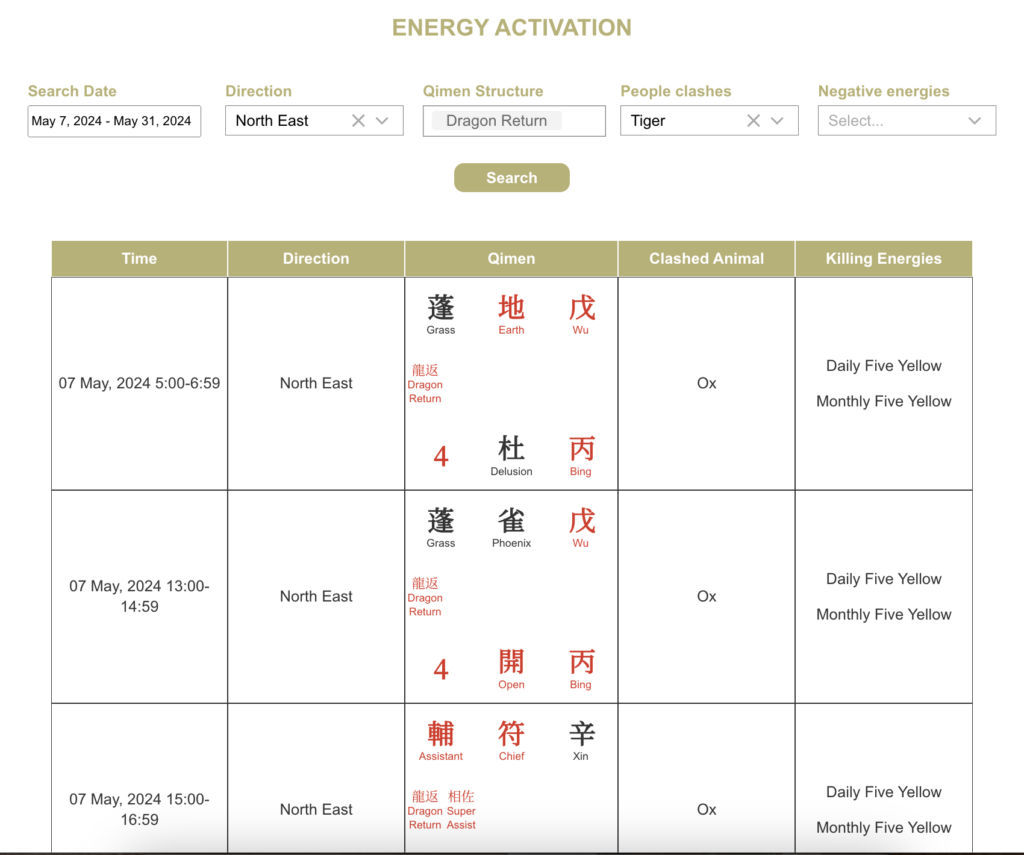Clear the North East direction selection
Image resolution: width=1024 pixels, height=855 pixels.
[358, 121]
